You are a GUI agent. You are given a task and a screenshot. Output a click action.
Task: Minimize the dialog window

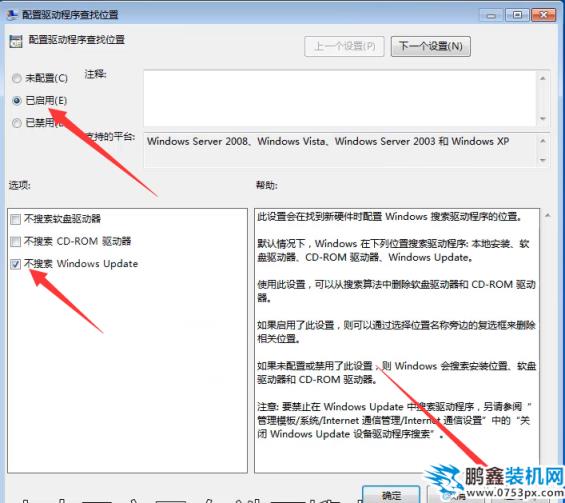(x=491, y=15)
